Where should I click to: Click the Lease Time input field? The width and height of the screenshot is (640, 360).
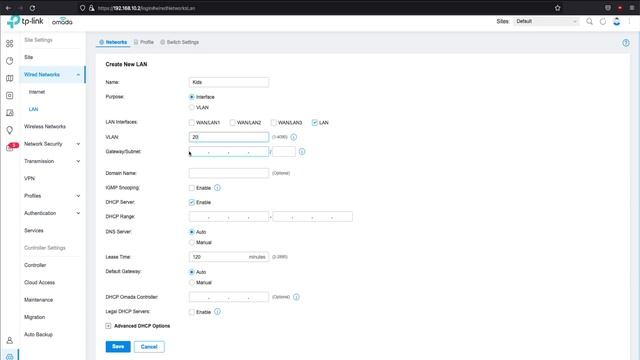pos(229,257)
